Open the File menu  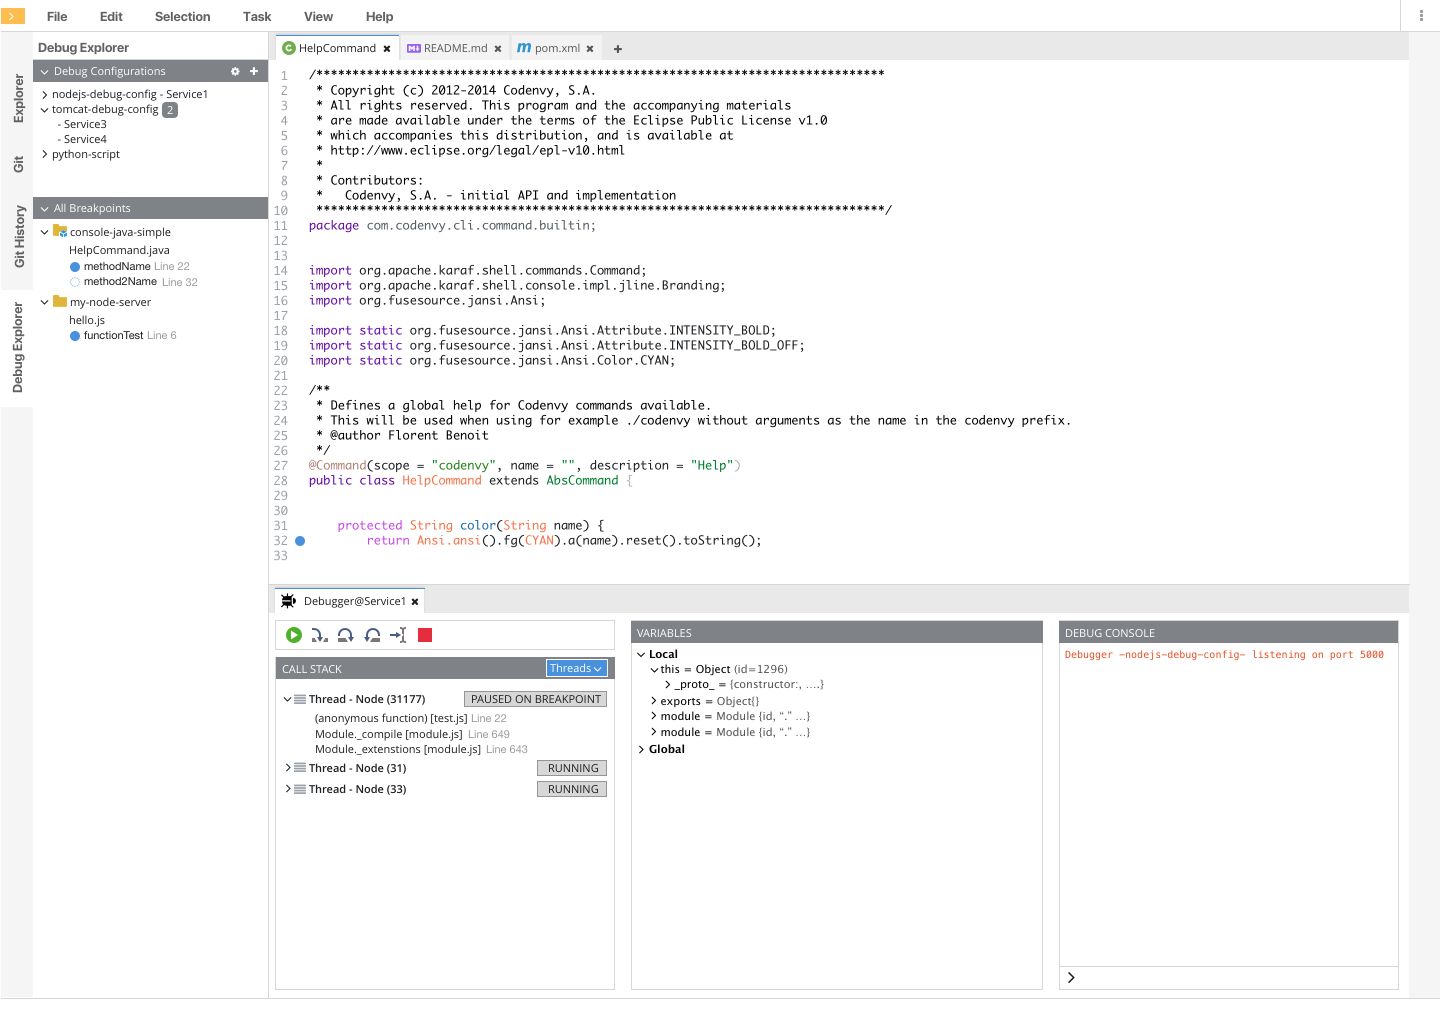(x=57, y=17)
